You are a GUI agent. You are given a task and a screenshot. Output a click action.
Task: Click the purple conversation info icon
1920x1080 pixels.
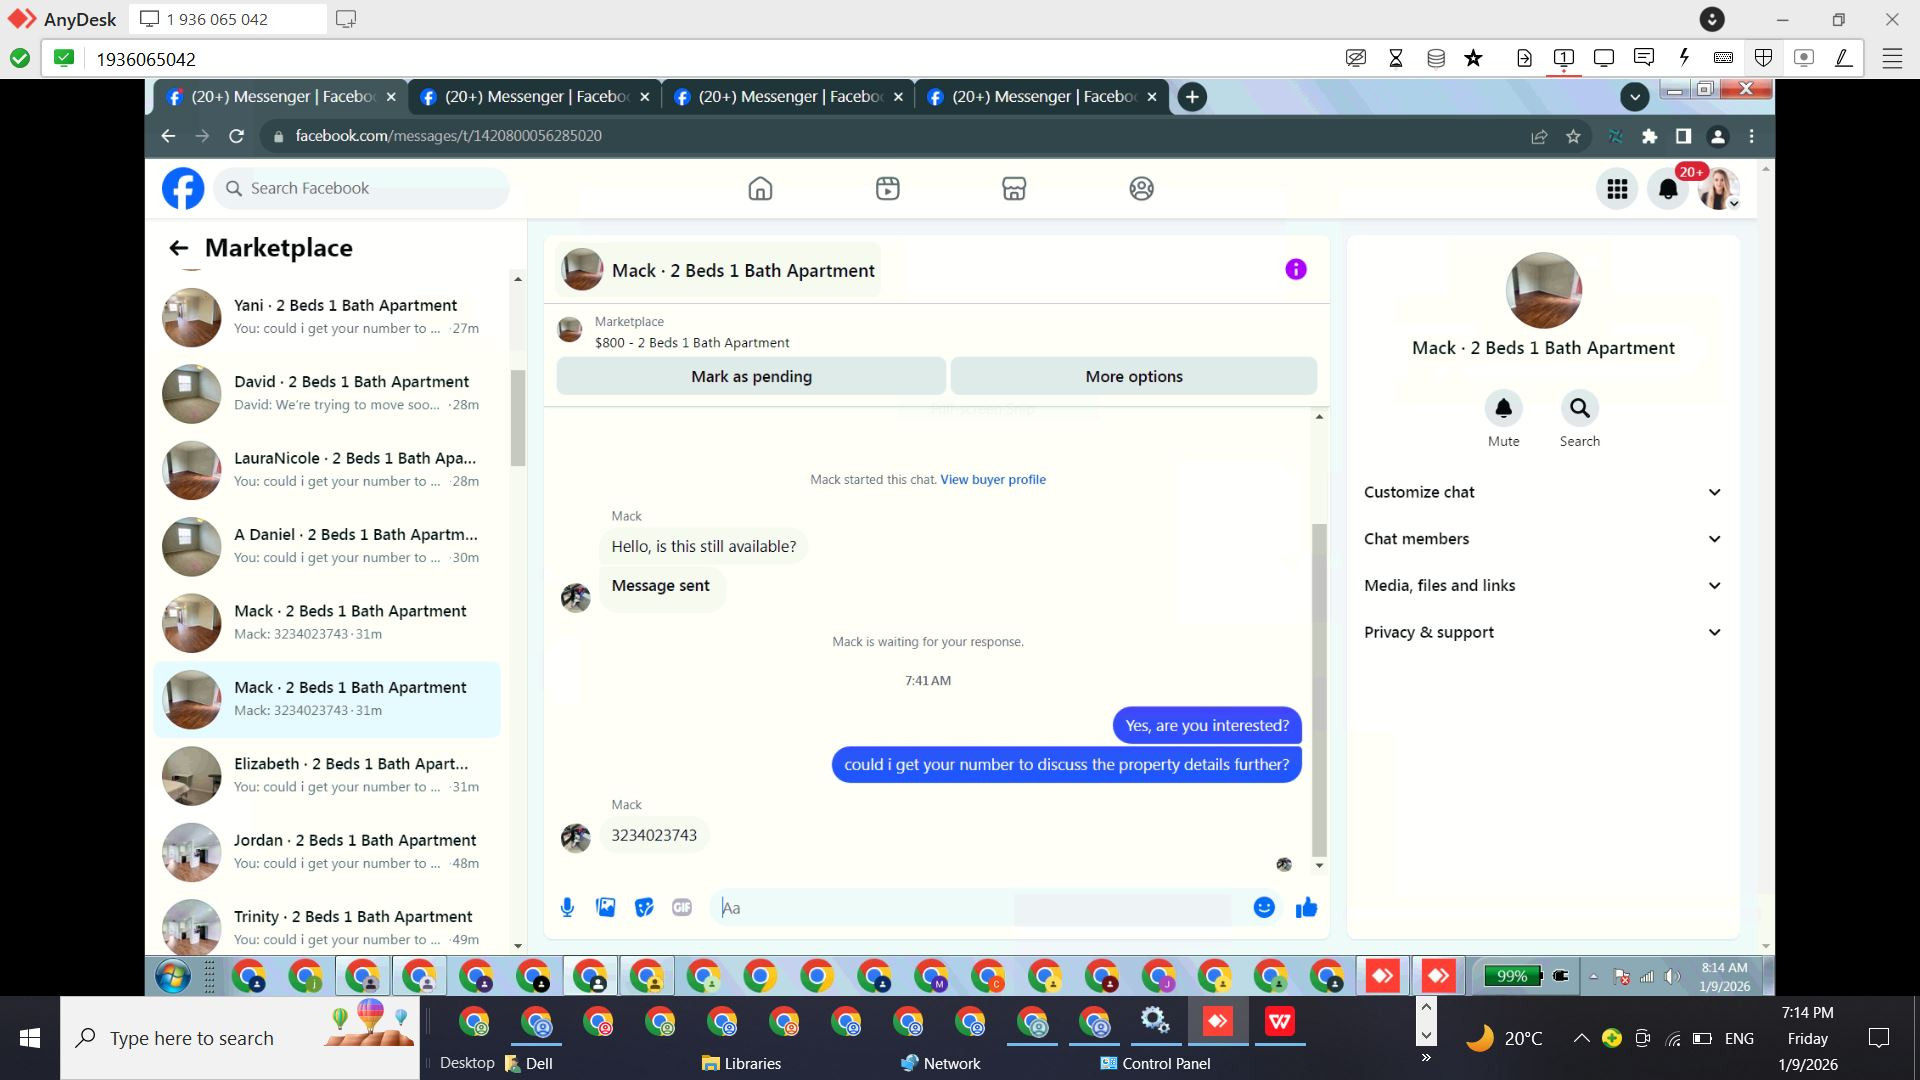pos(1295,269)
